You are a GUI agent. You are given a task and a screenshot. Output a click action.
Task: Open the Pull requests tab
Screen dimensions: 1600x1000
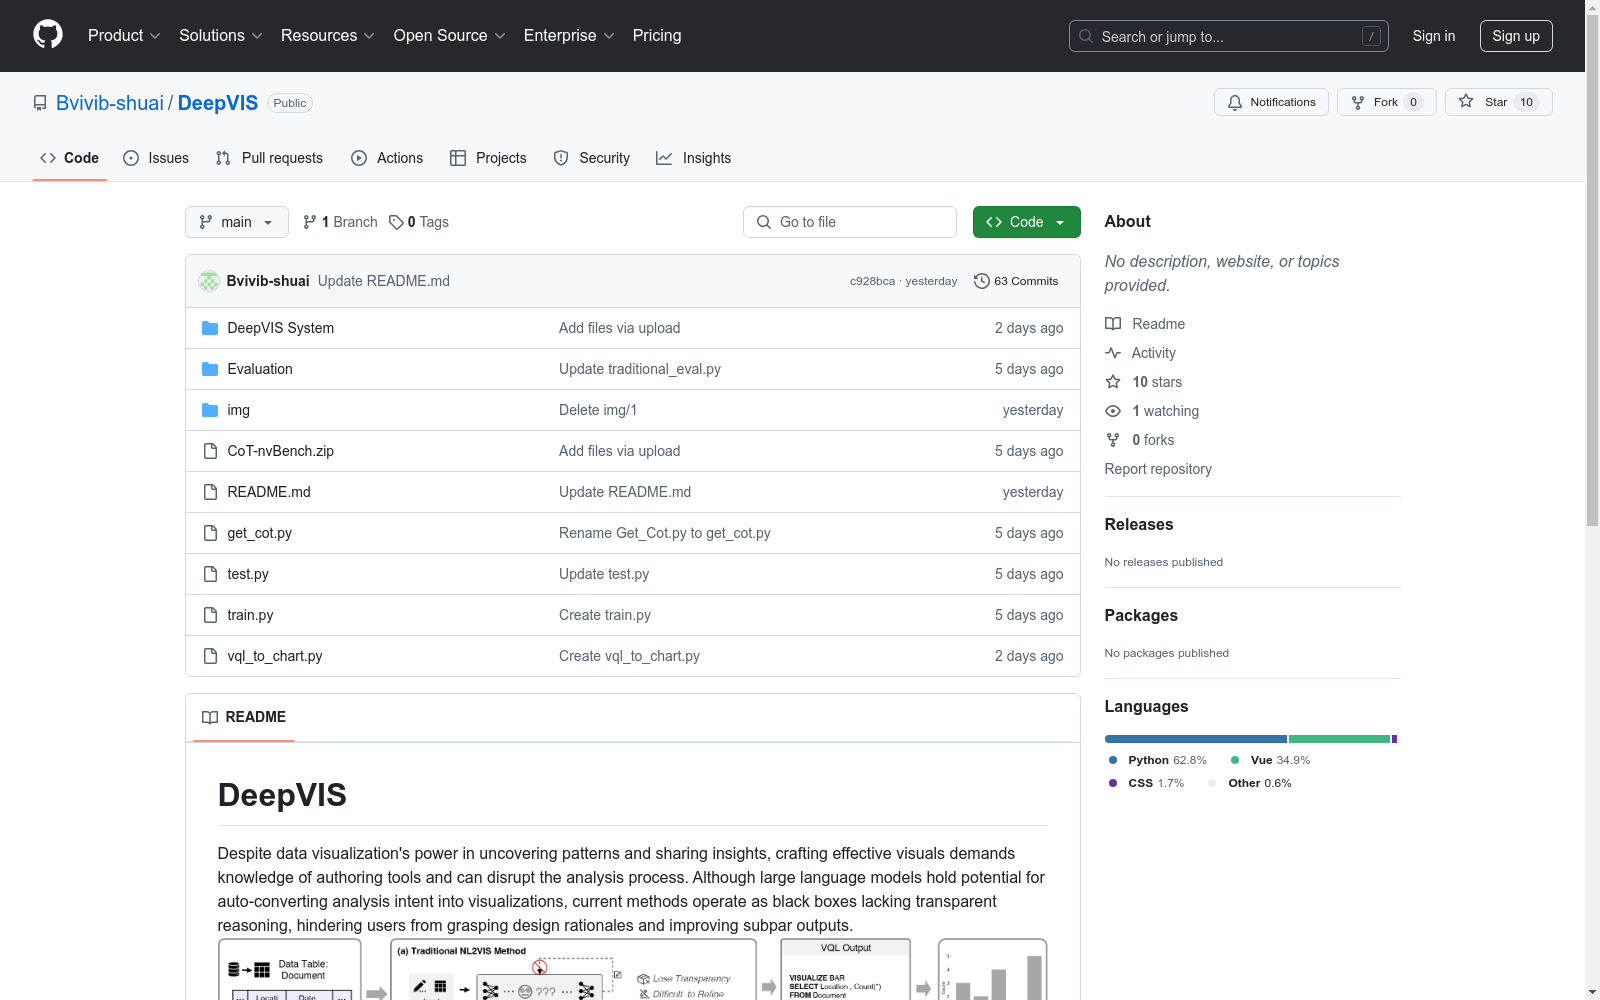pyautogui.click(x=269, y=158)
